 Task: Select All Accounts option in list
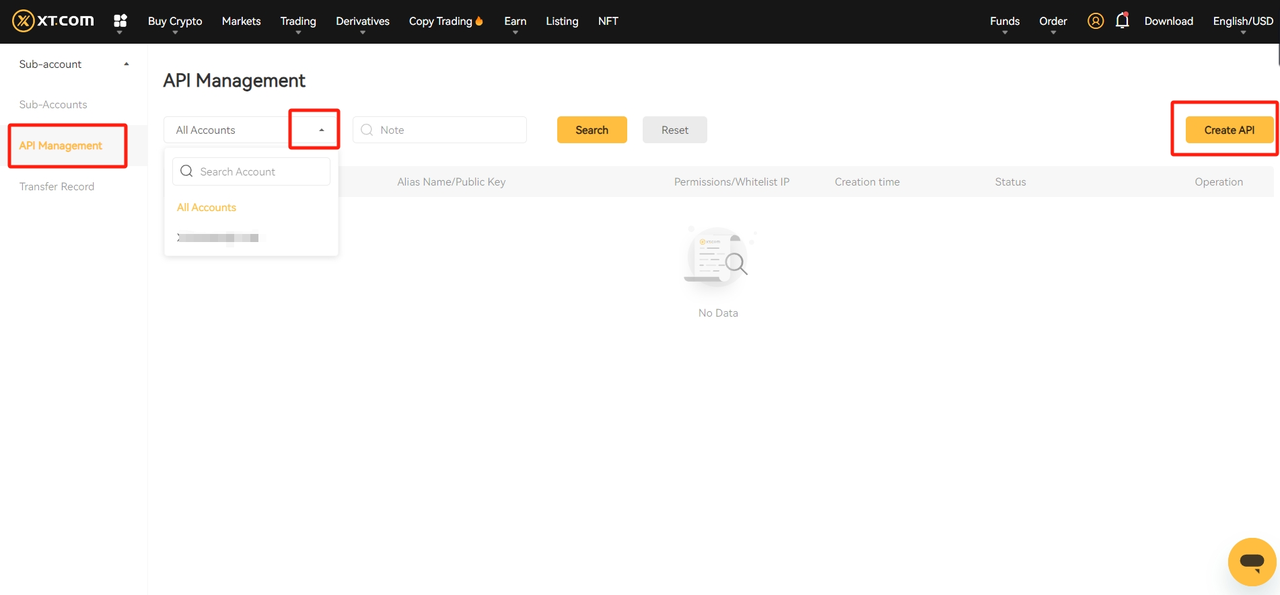click(x=207, y=208)
